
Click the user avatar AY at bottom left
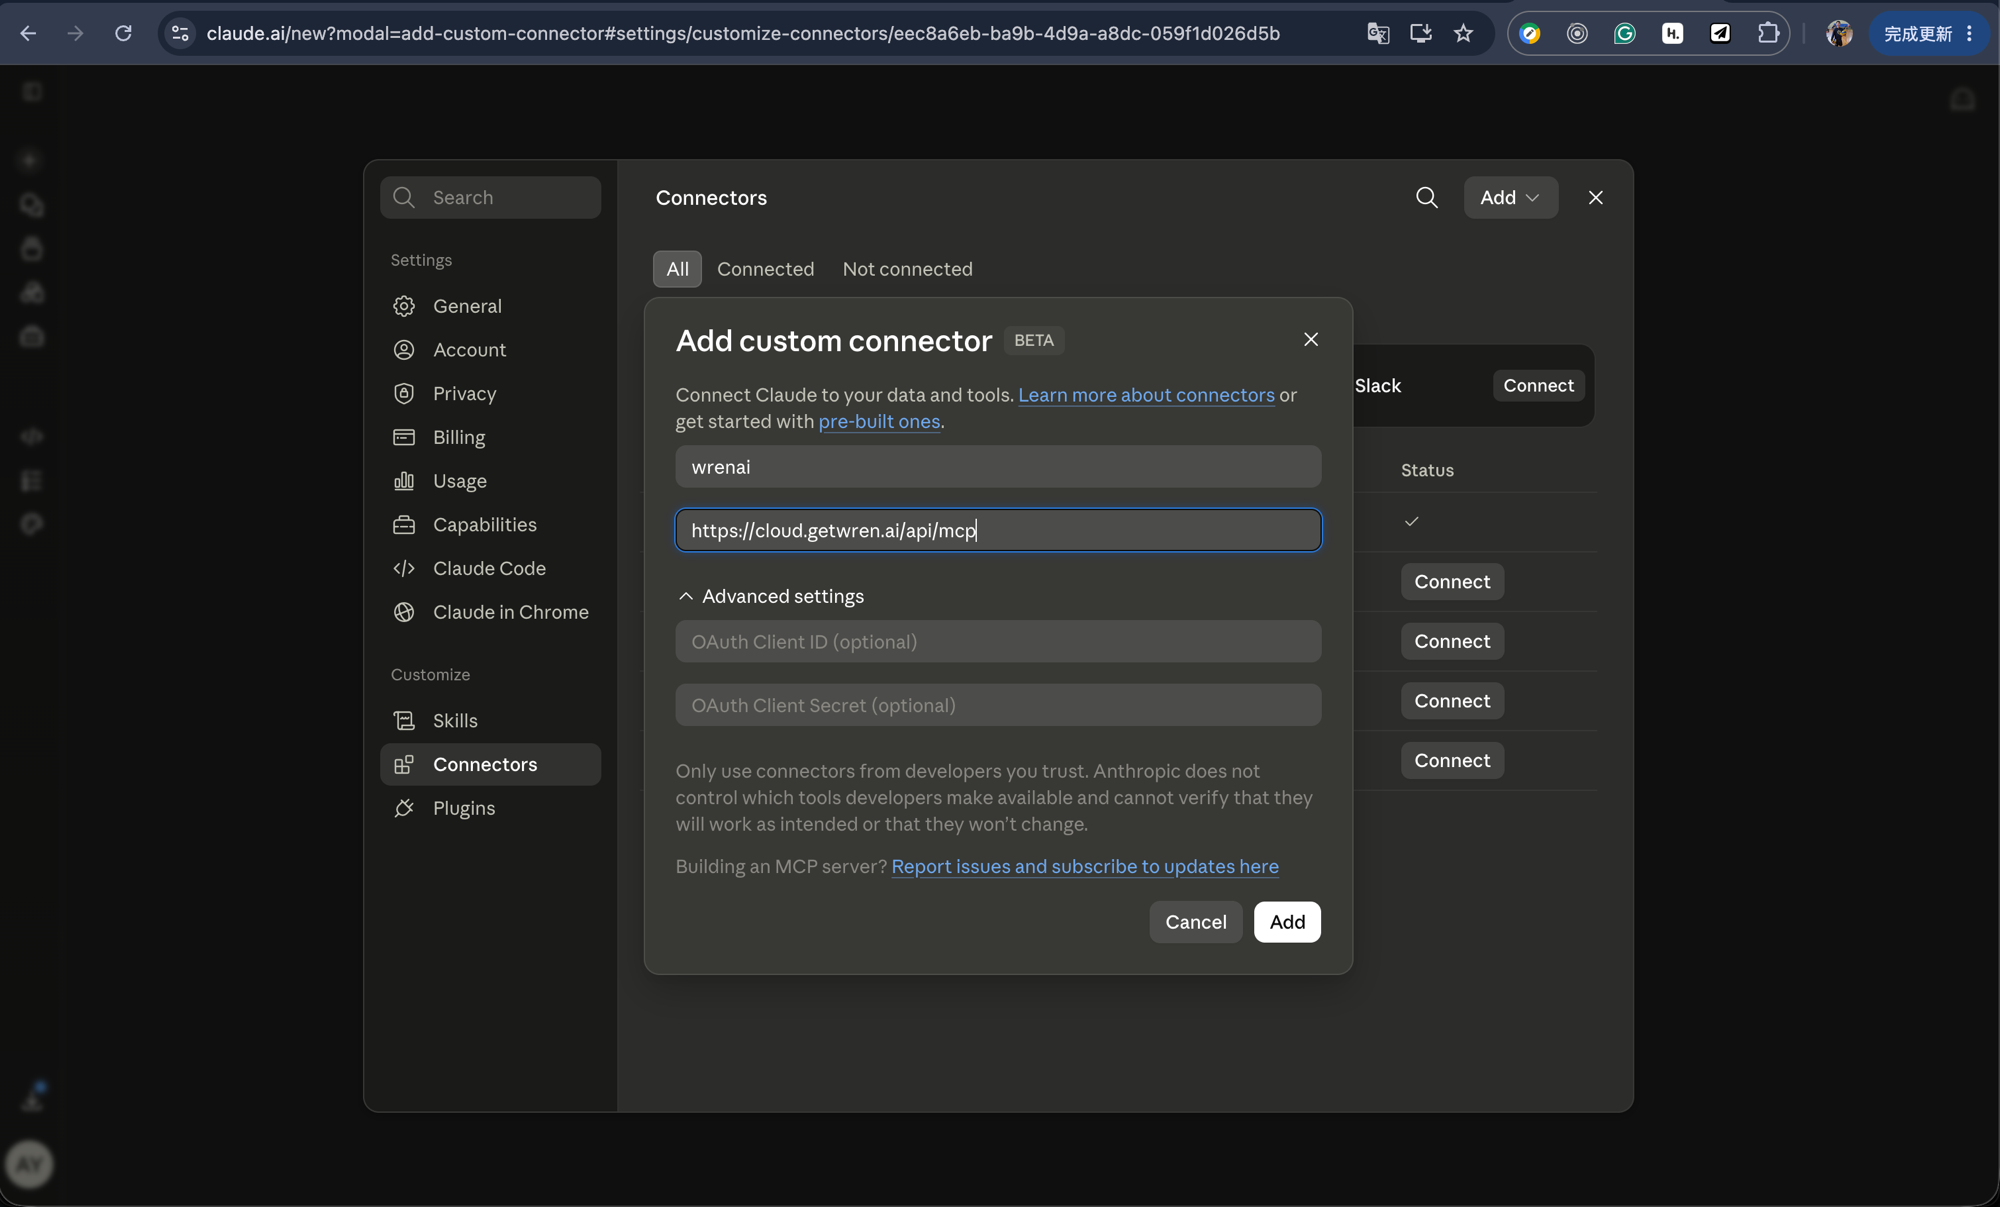(x=29, y=1164)
